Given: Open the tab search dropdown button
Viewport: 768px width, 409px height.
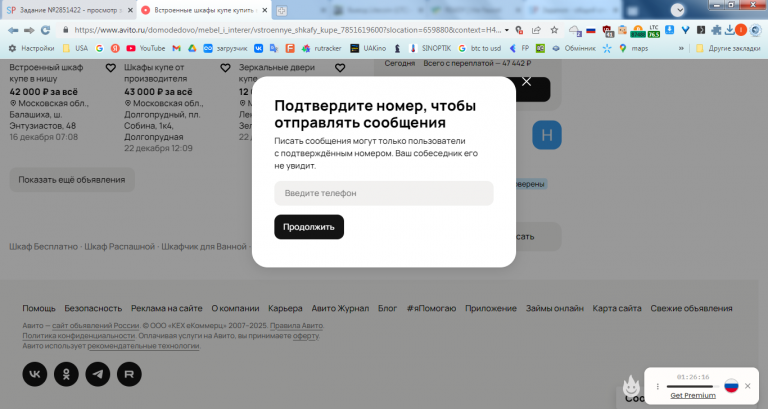Looking at the screenshot, I should pos(678,10).
